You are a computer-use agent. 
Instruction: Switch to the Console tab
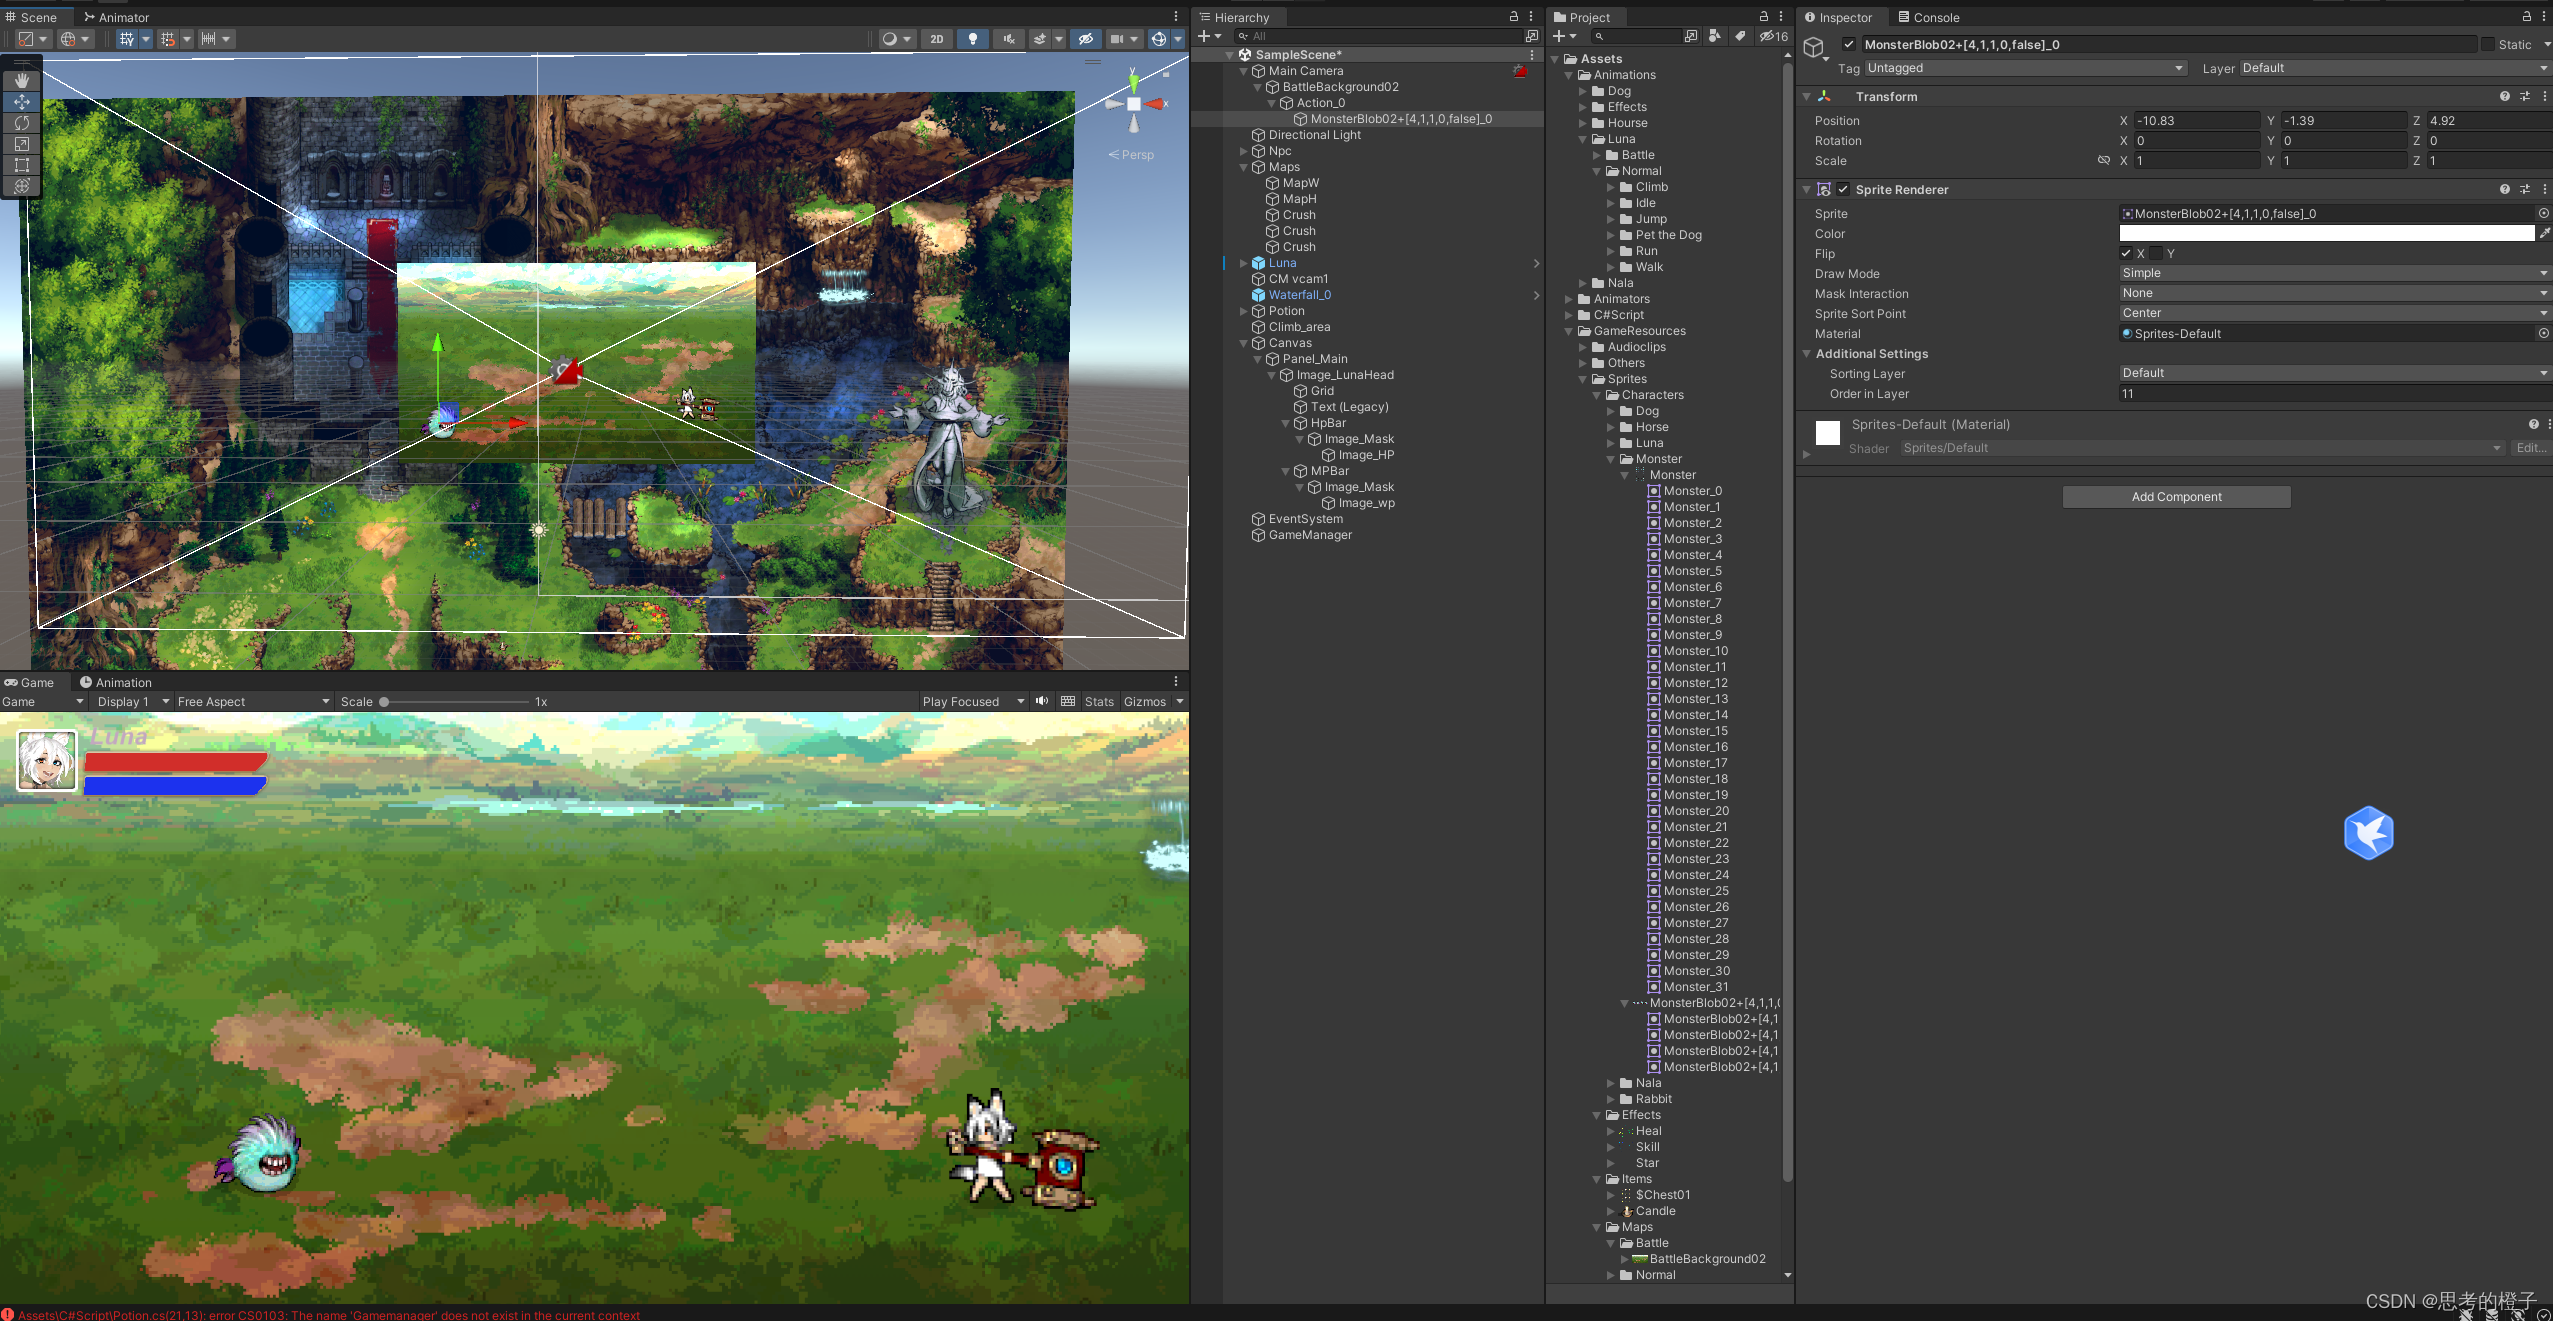click(x=1928, y=17)
